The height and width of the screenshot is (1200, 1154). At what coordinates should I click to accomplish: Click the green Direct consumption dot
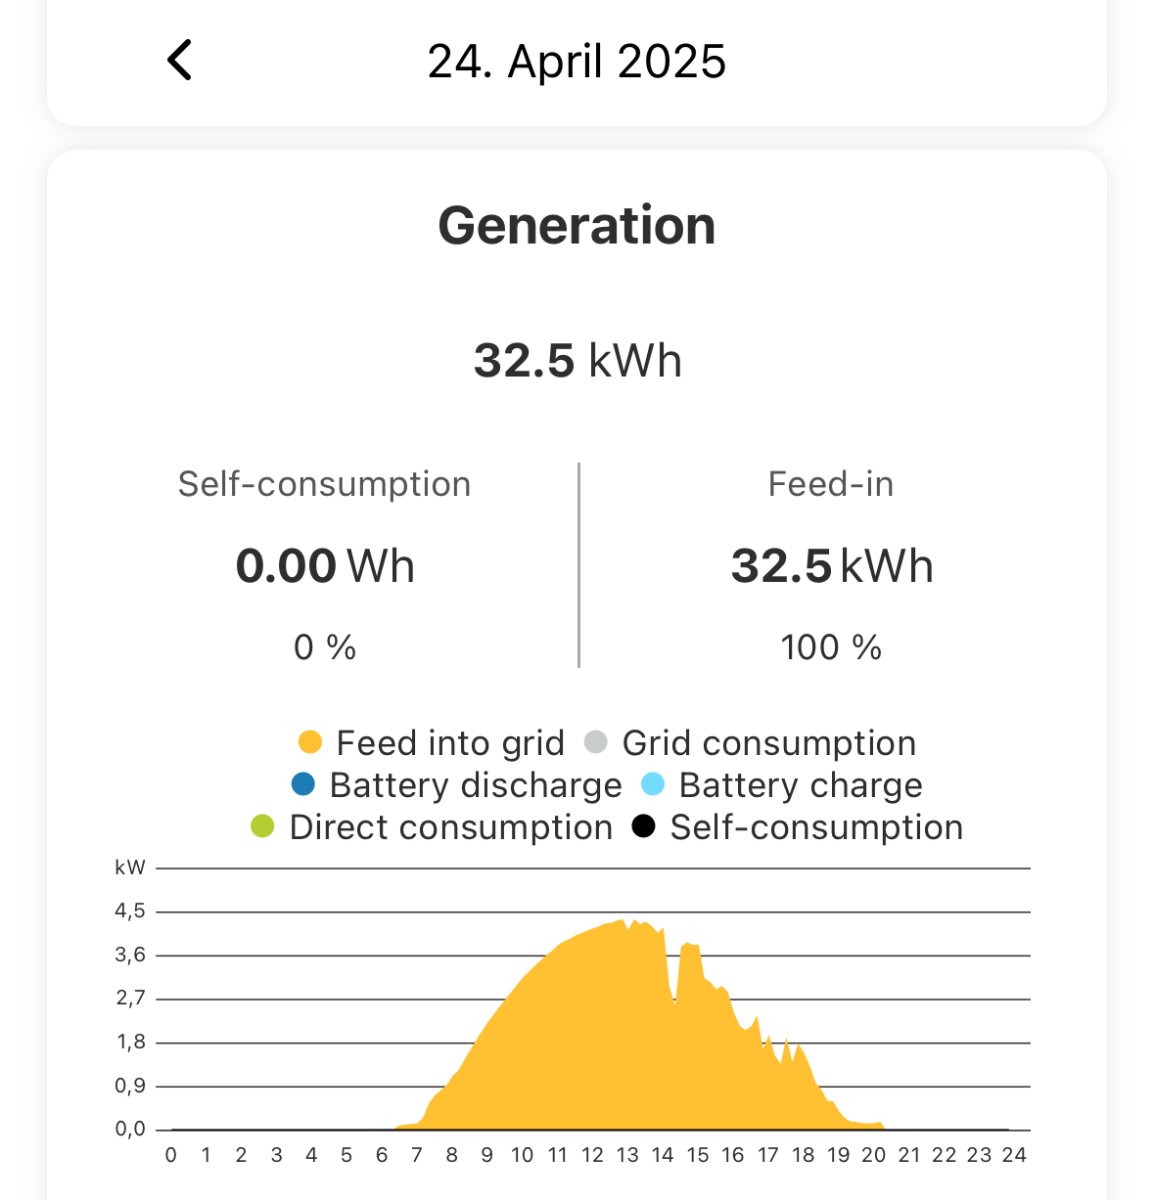262,827
